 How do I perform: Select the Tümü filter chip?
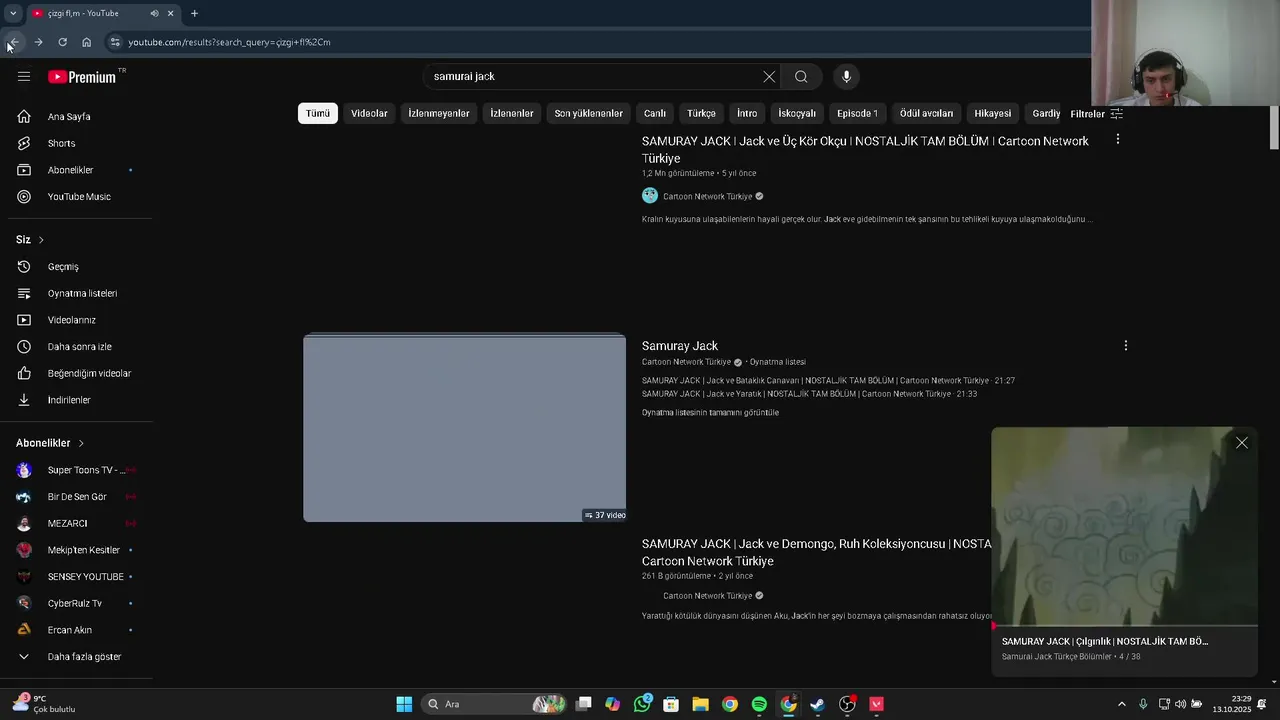pos(318,113)
